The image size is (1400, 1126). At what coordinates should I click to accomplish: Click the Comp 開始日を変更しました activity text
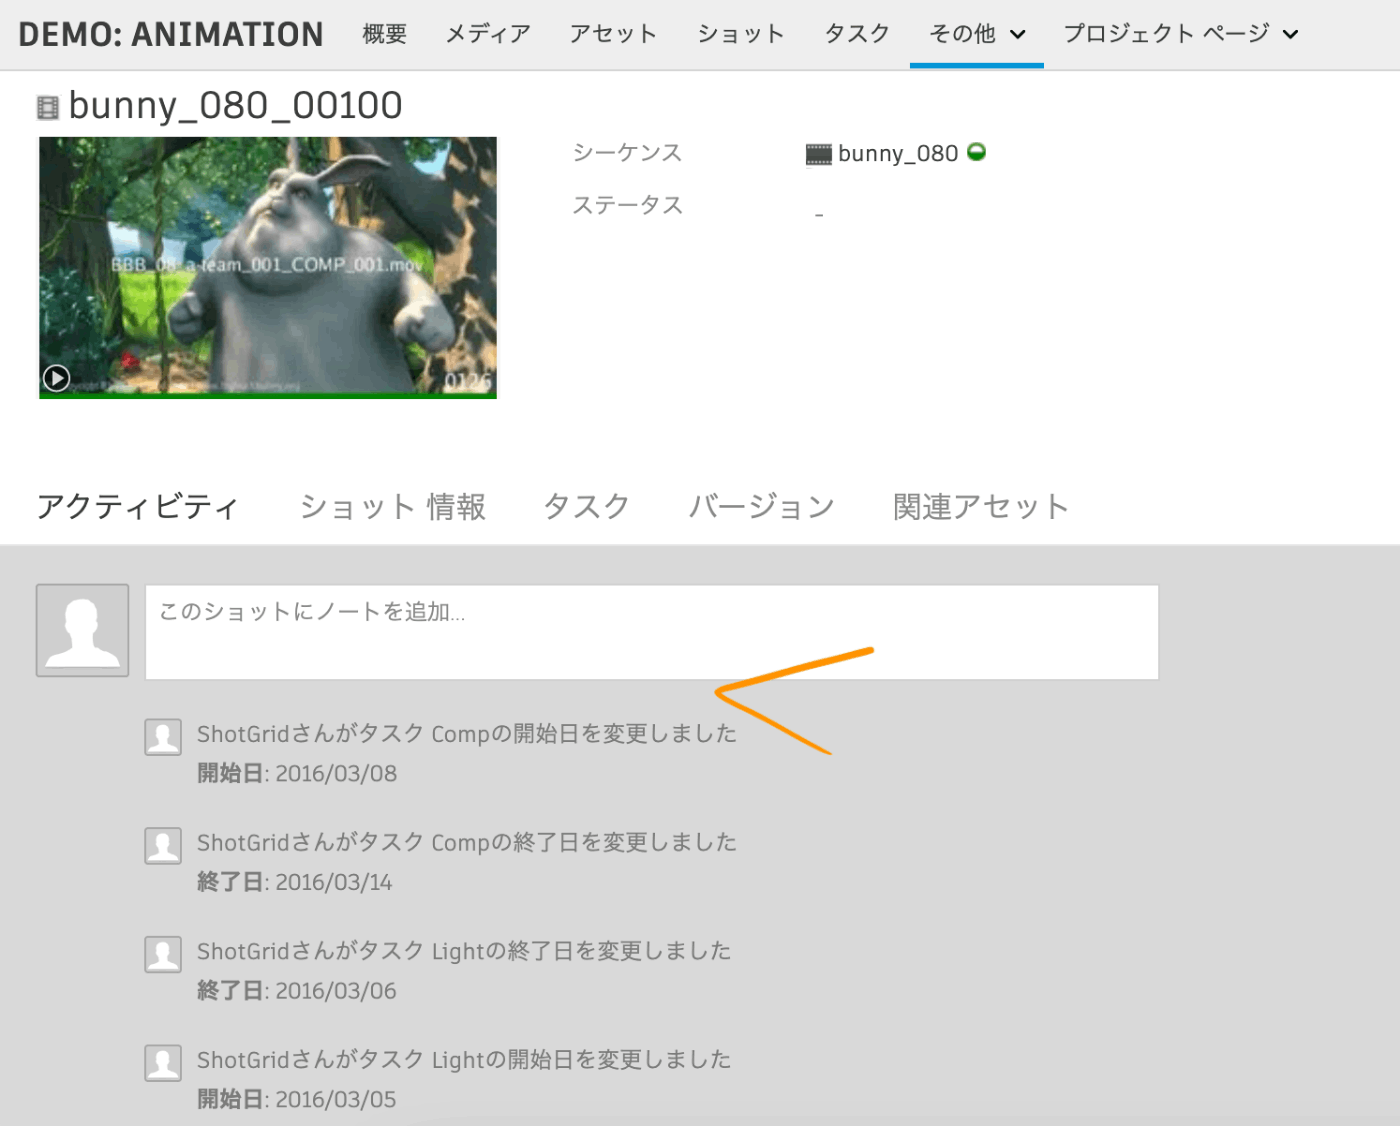point(467,734)
